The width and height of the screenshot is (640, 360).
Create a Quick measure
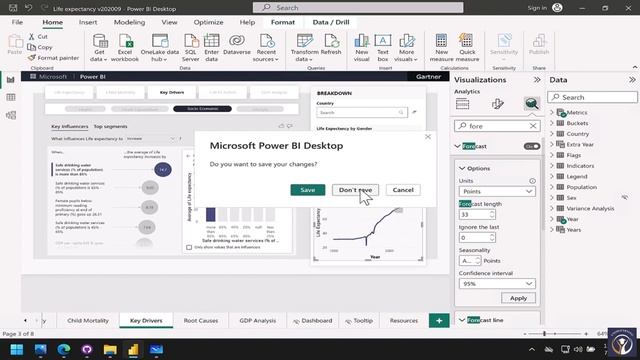coord(467,48)
